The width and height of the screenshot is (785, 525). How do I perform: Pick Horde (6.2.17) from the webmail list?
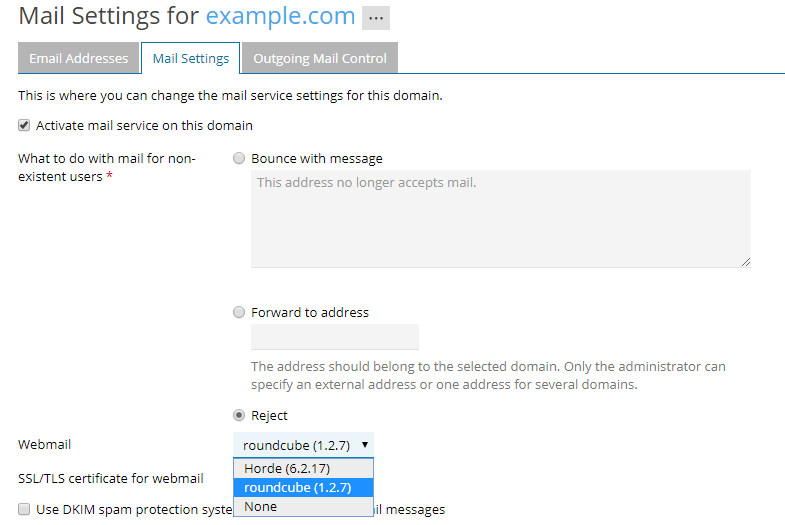click(x=287, y=468)
